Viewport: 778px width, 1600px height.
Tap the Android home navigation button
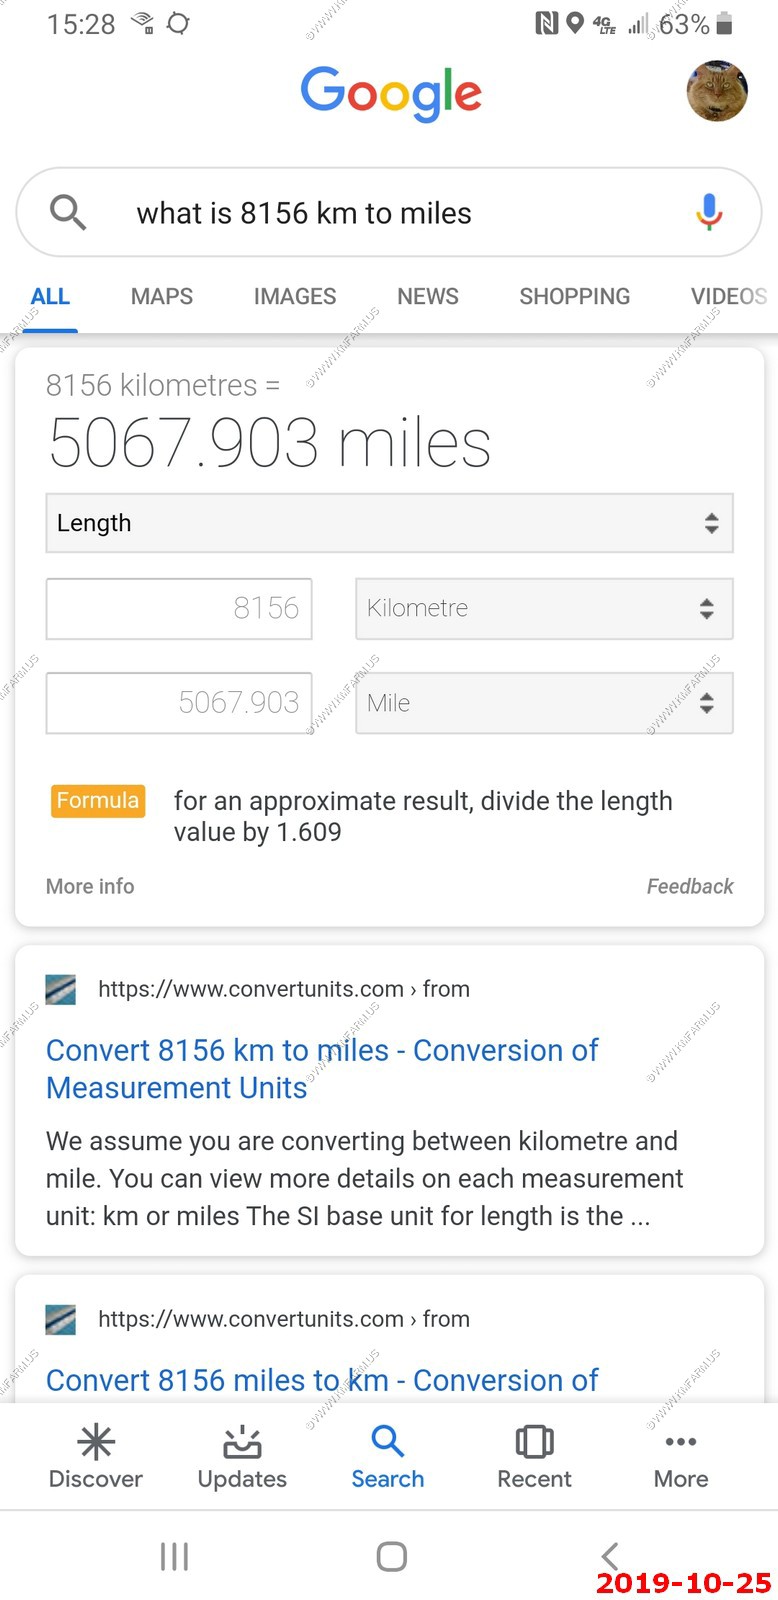[391, 1556]
